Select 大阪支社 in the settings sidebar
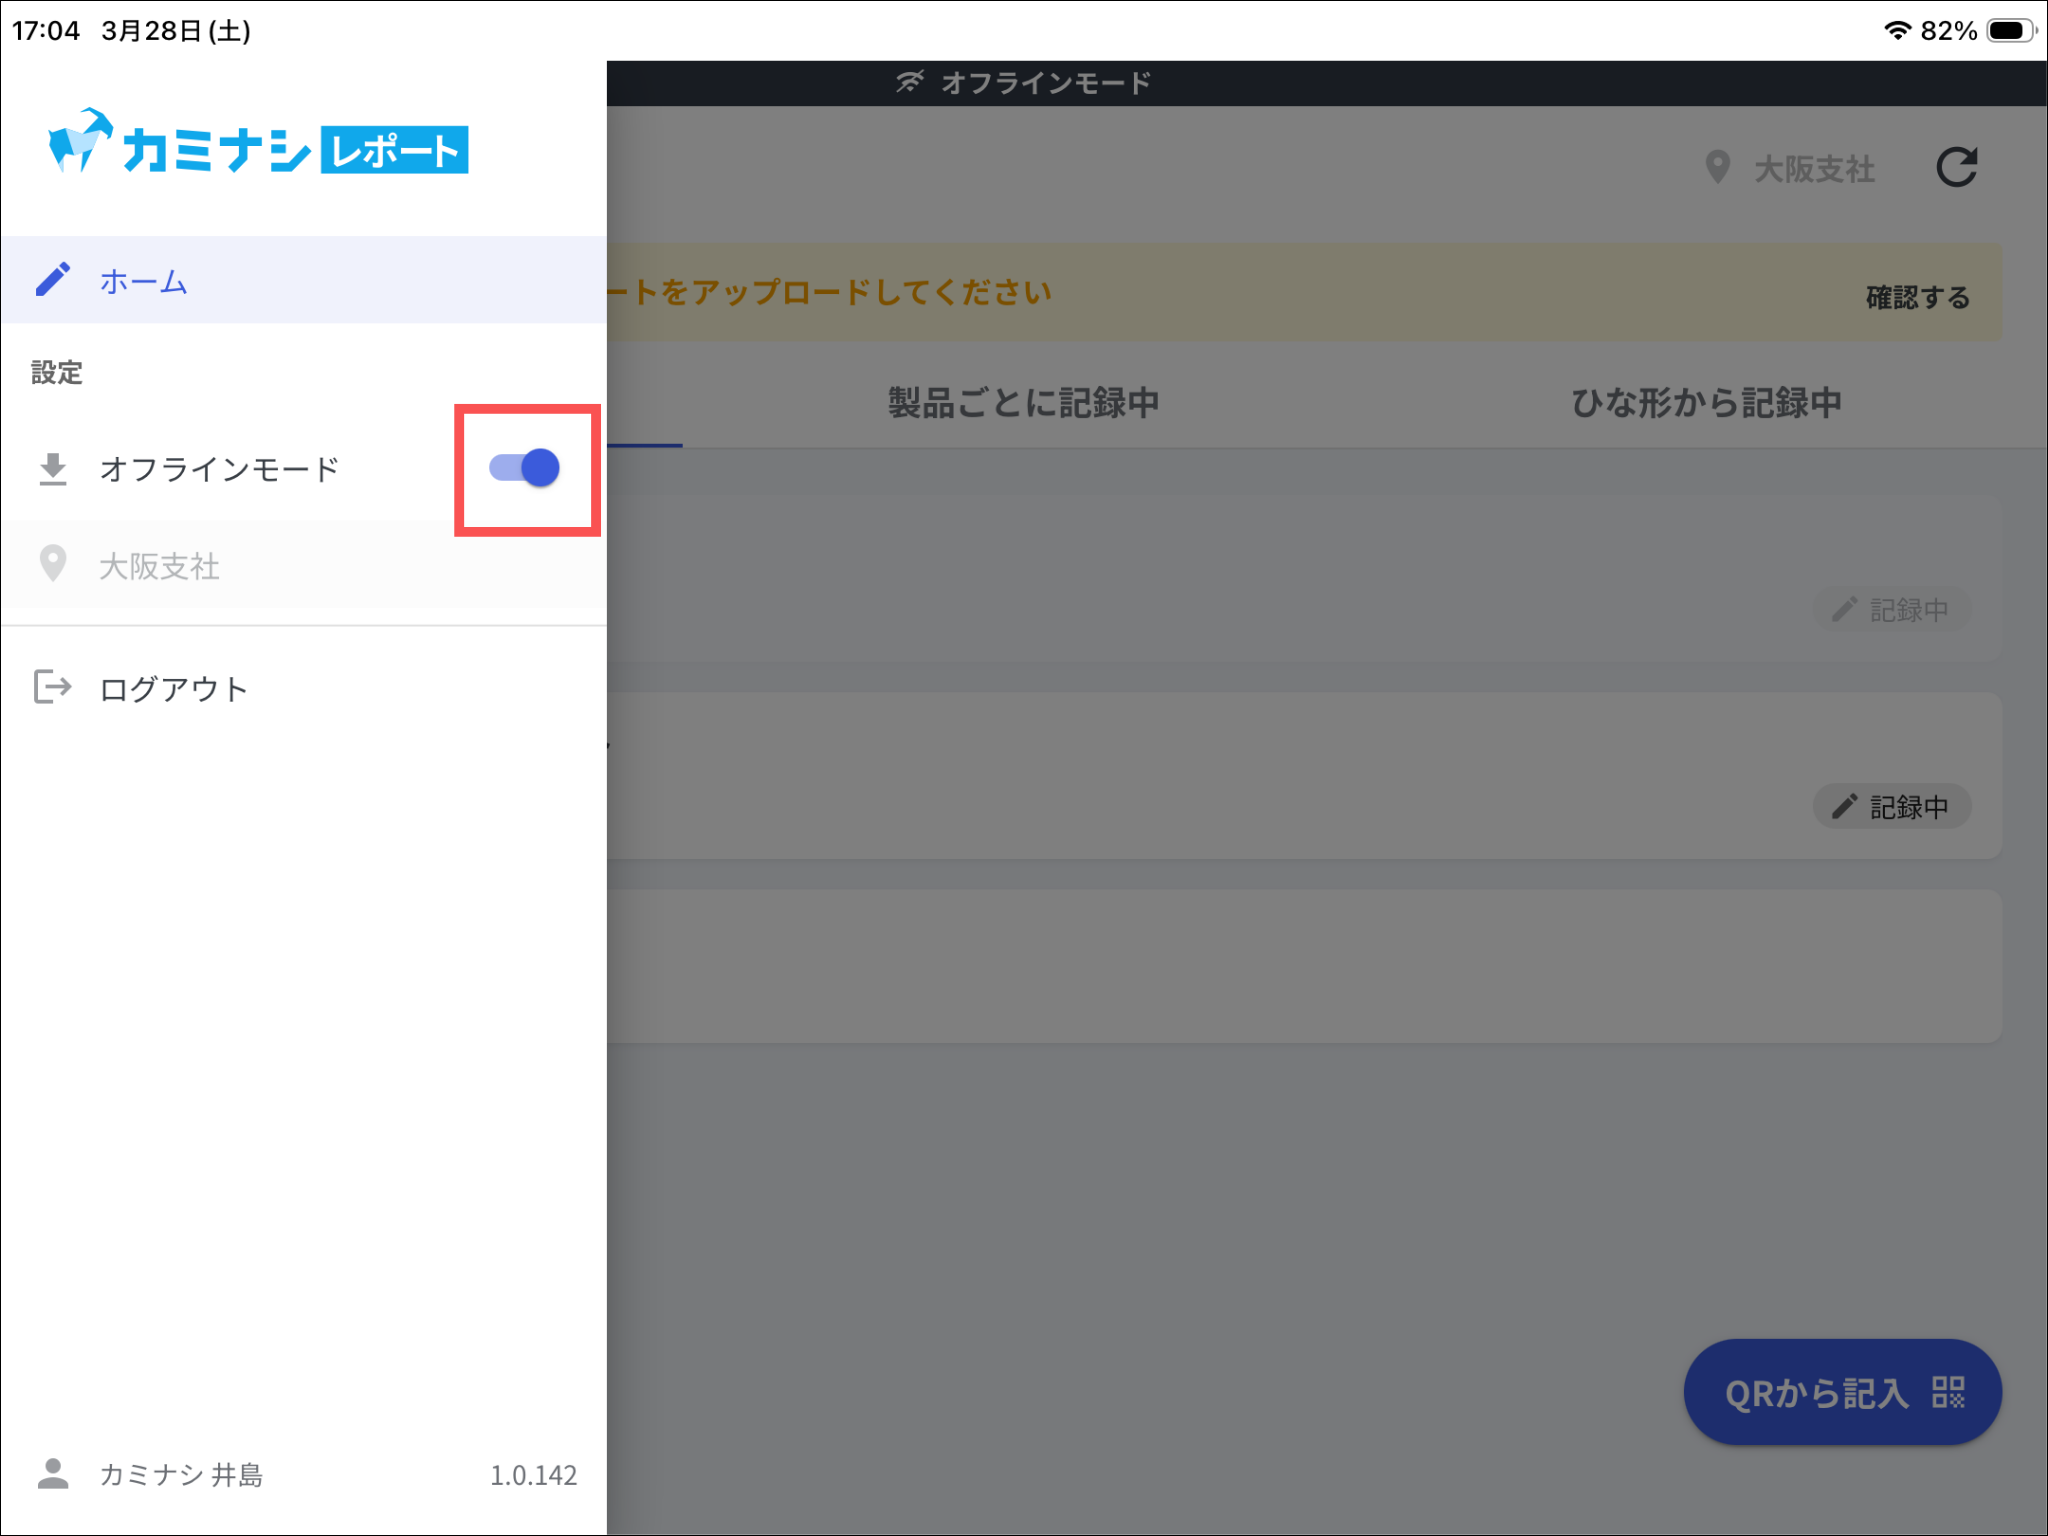This screenshot has width=2048, height=1536. pyautogui.click(x=160, y=566)
